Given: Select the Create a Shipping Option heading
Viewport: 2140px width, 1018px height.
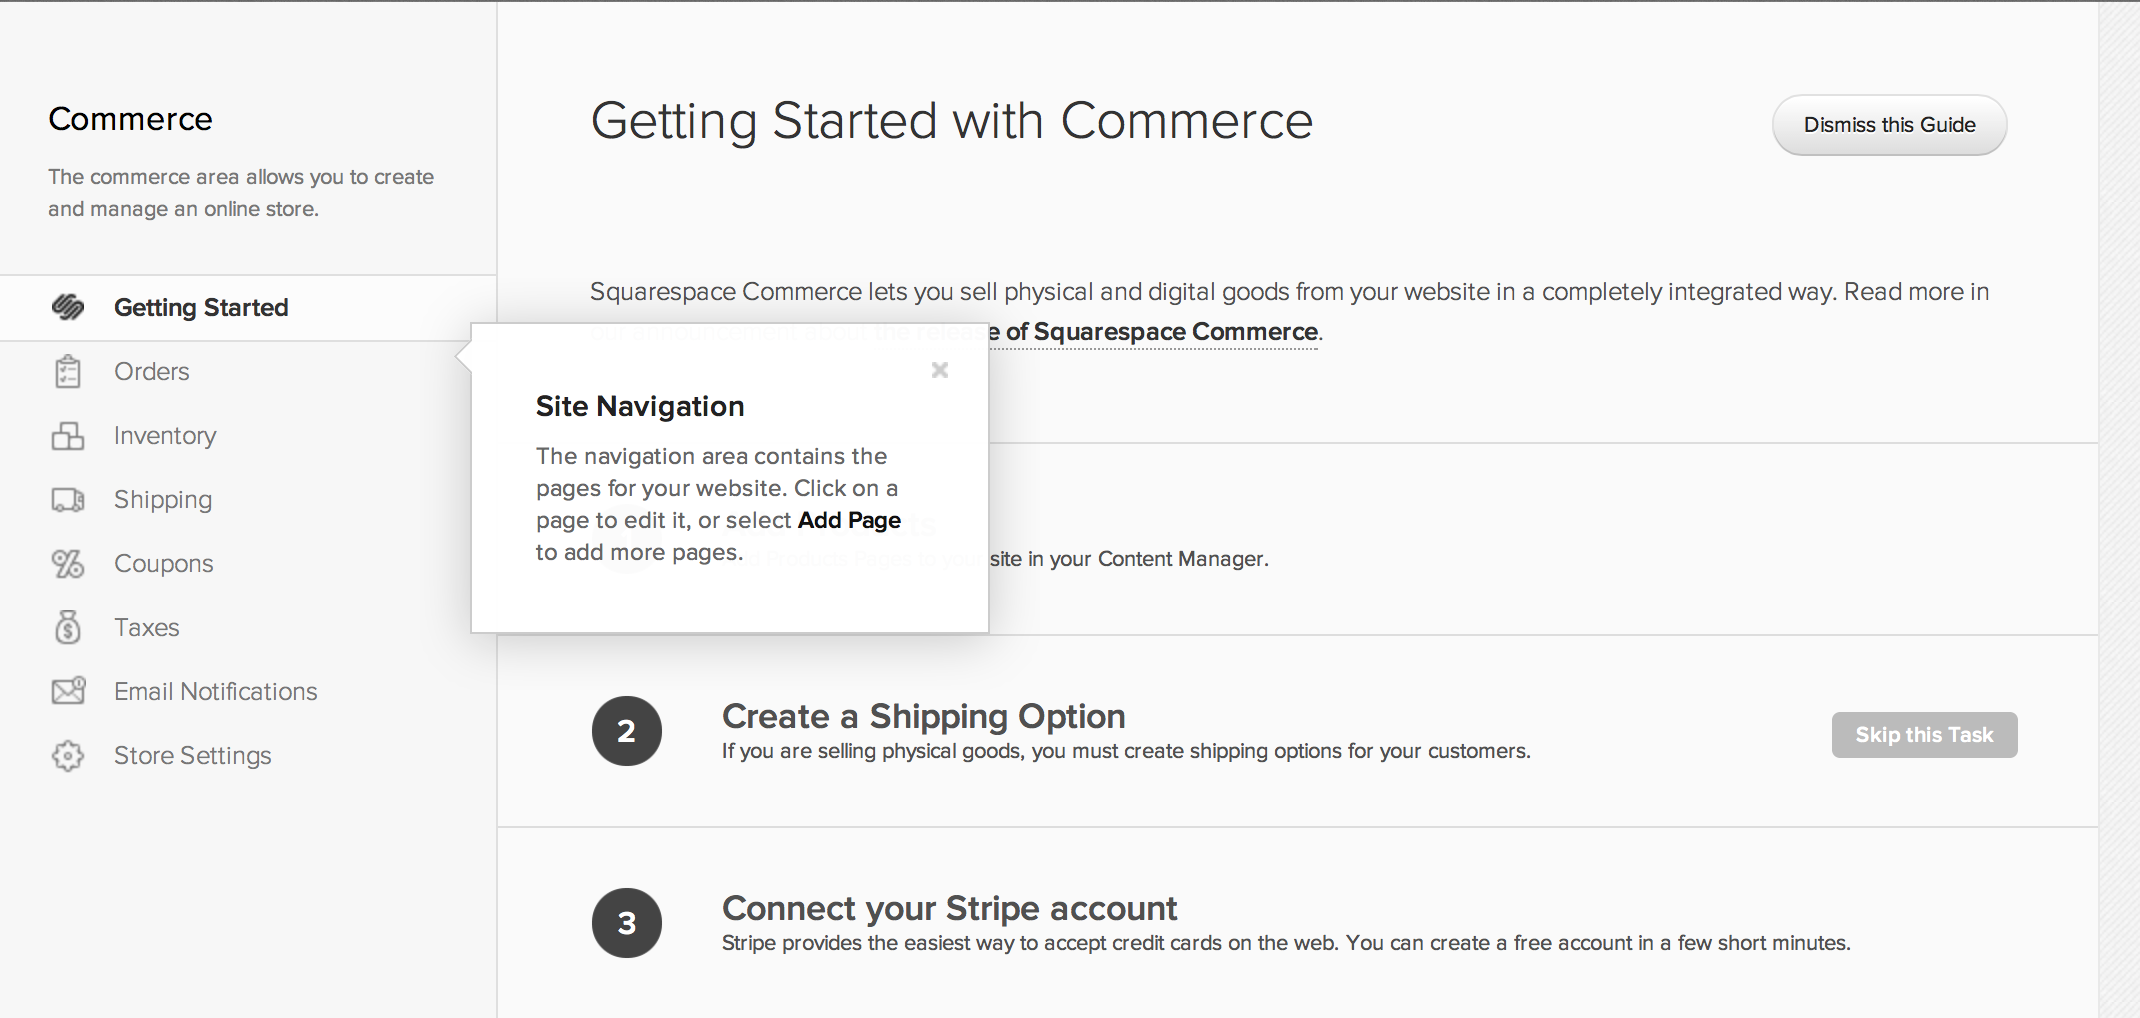Looking at the screenshot, I should pos(923,716).
